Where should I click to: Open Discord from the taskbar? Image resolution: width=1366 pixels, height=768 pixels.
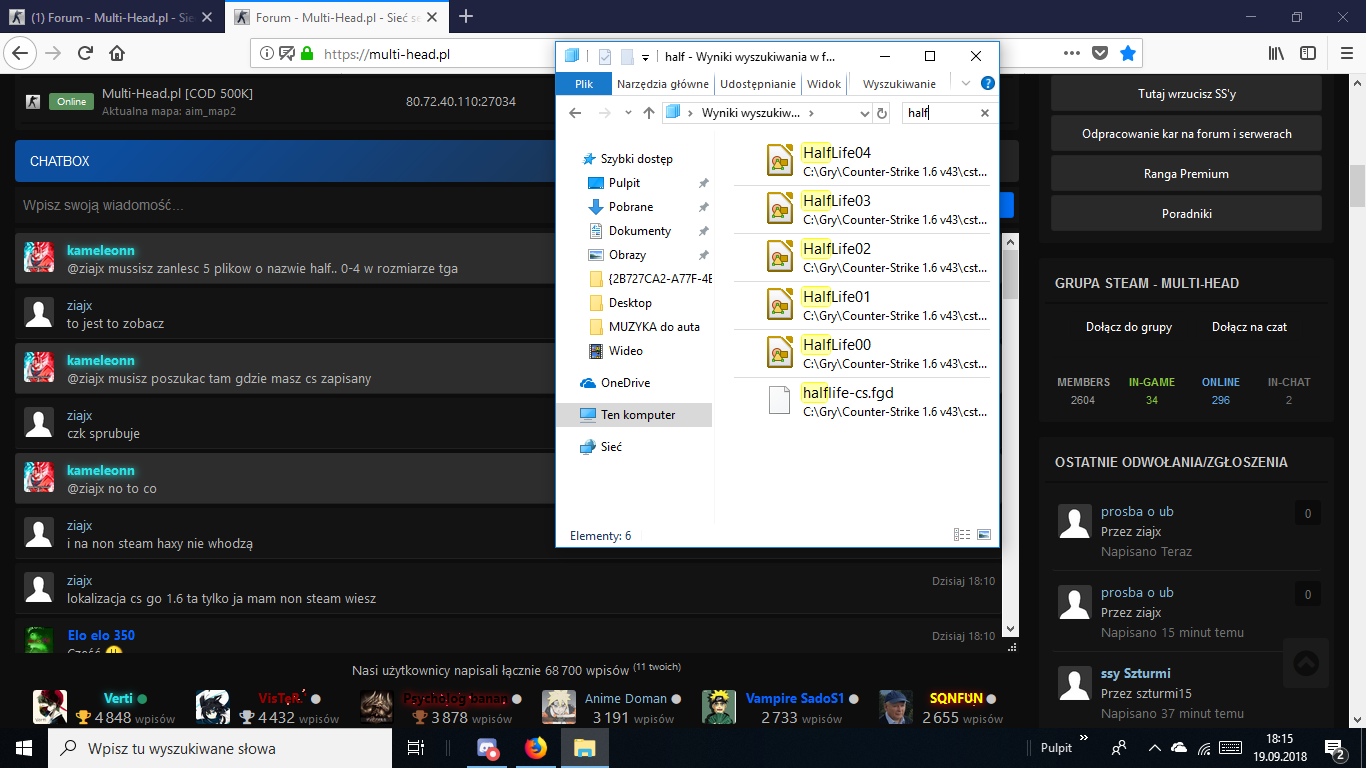pos(488,748)
